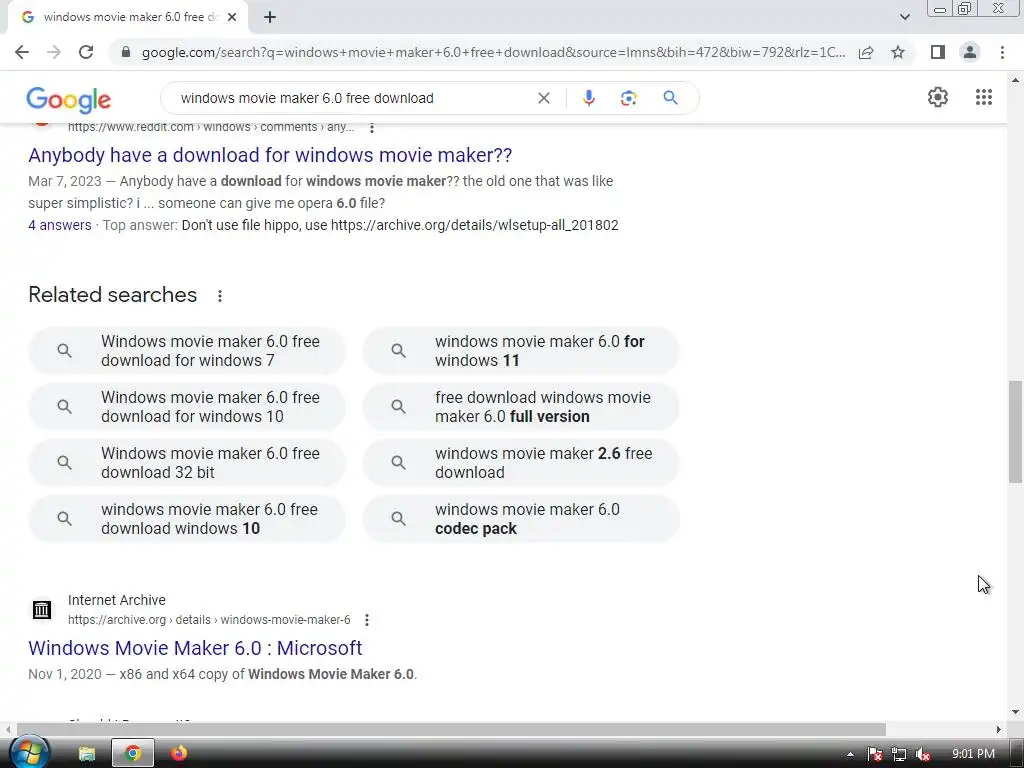Open the Windows Start menu
1024x768 pixels.
click(29, 753)
